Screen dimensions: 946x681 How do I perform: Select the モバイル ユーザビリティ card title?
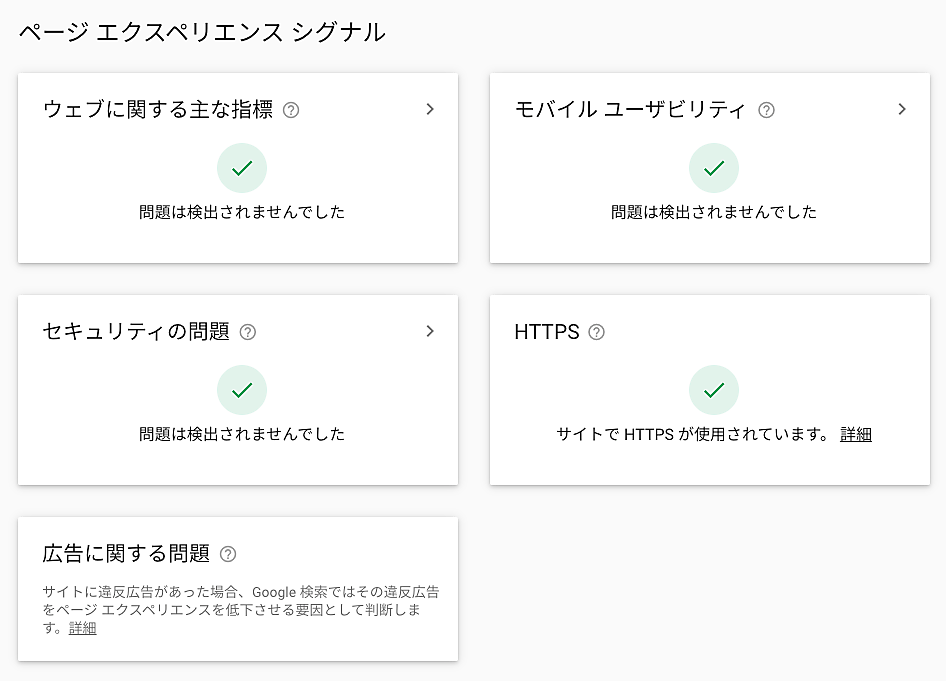(x=630, y=110)
